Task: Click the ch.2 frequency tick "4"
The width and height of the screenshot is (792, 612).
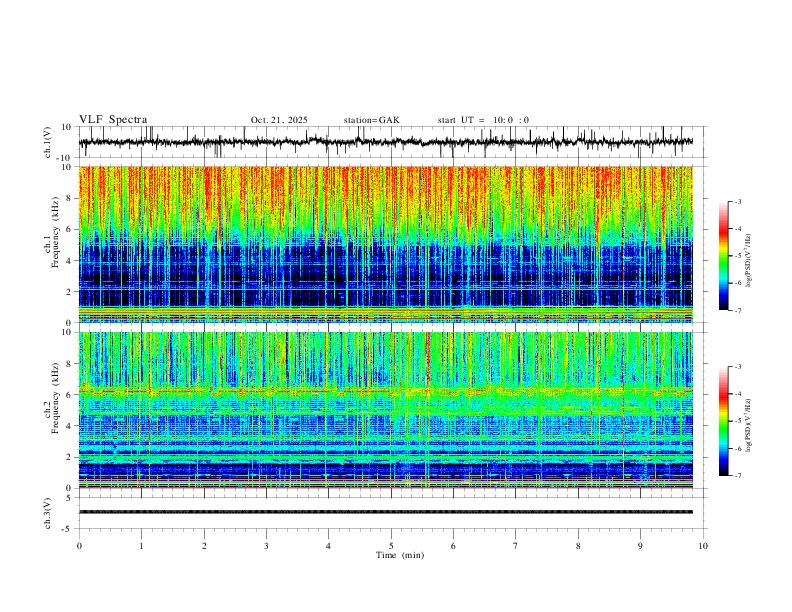Action: pyautogui.click(x=69, y=426)
